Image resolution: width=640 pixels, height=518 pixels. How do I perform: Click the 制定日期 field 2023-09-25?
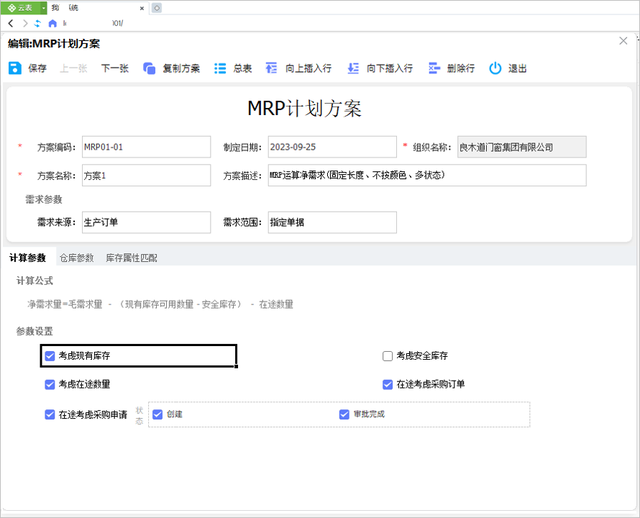tap(332, 147)
